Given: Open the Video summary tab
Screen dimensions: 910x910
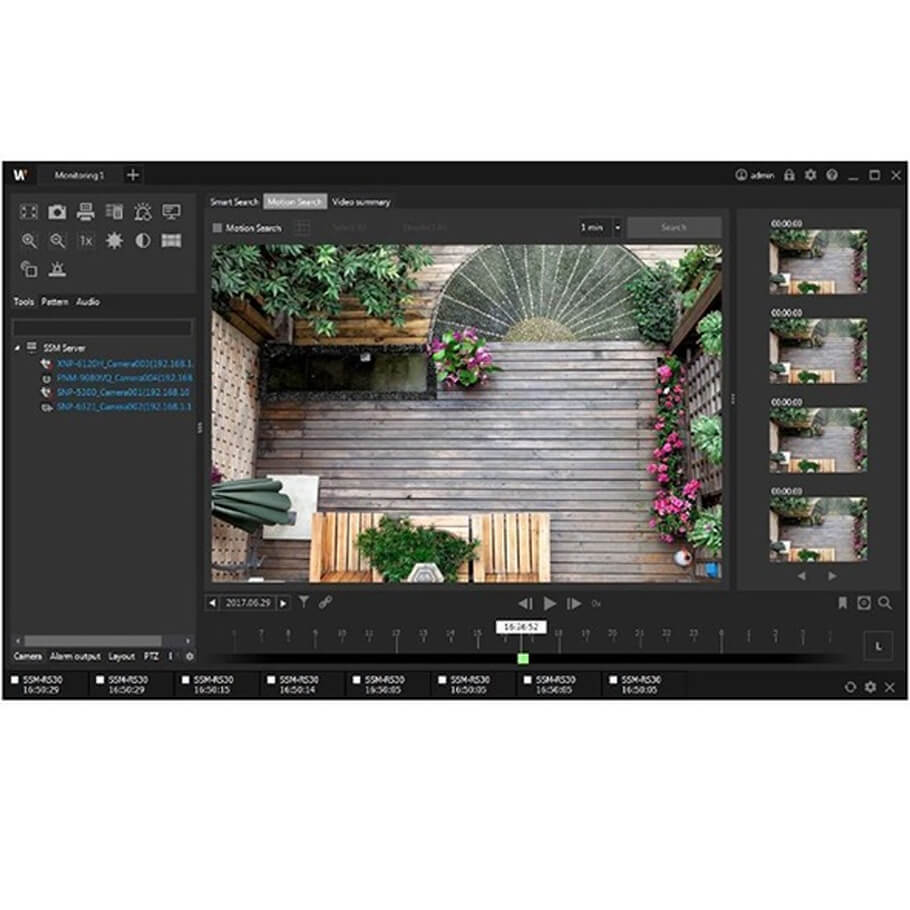Looking at the screenshot, I should coord(361,202).
